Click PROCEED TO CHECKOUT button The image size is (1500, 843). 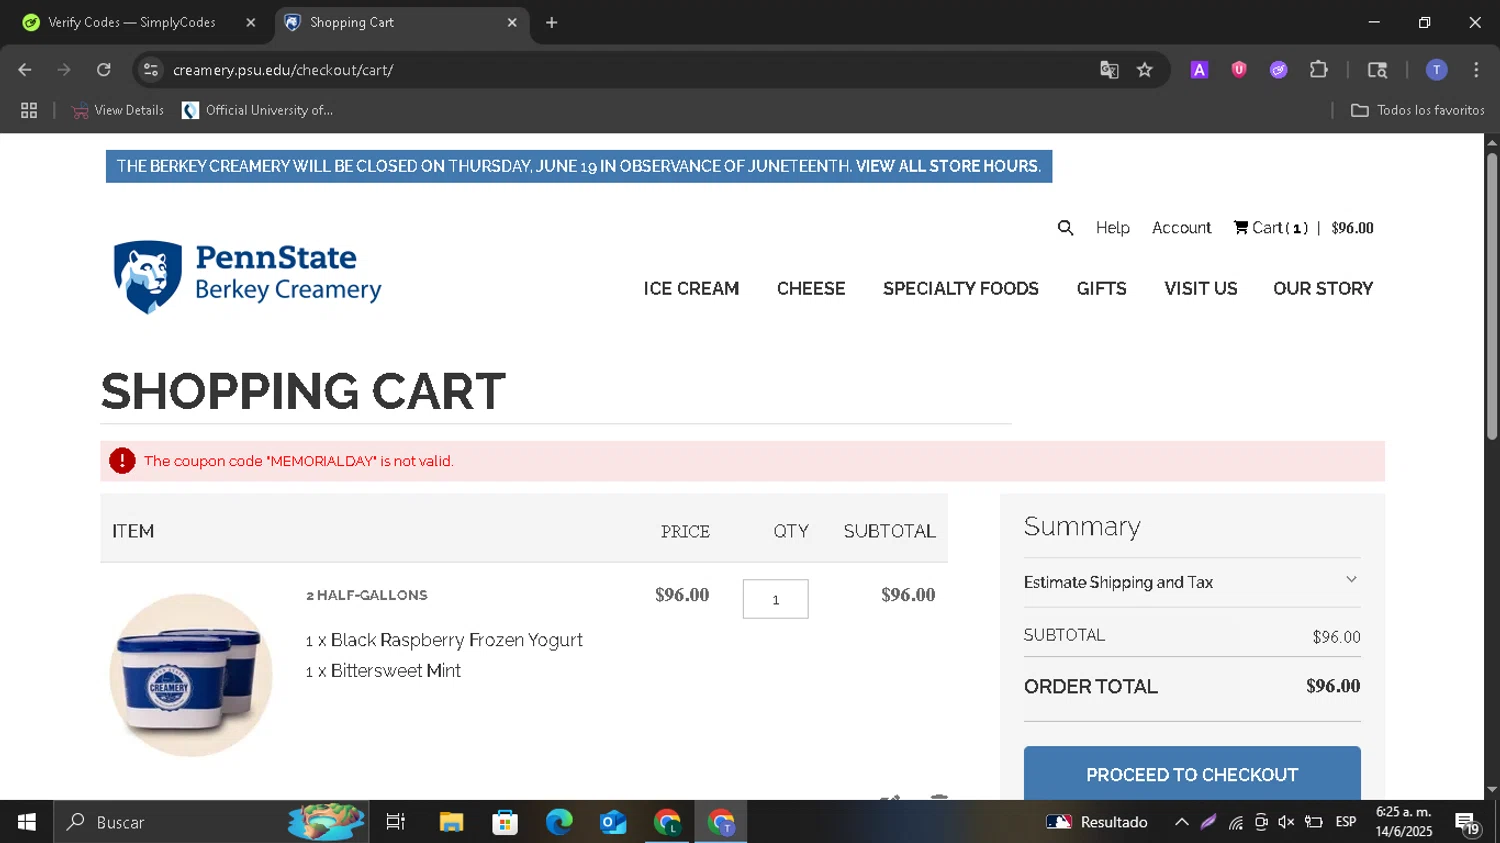tap(1192, 773)
